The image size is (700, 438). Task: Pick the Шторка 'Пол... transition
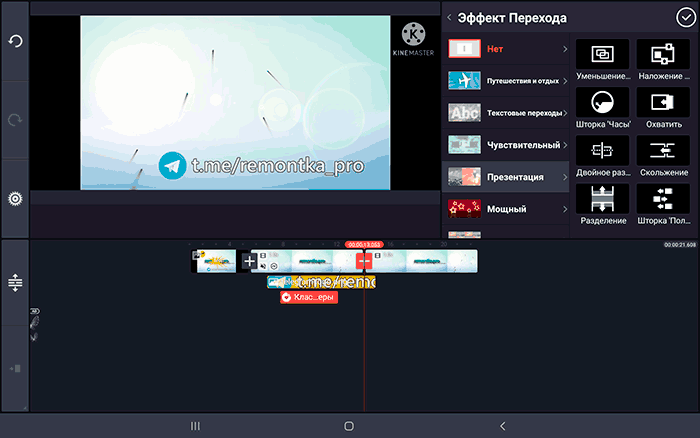click(663, 204)
